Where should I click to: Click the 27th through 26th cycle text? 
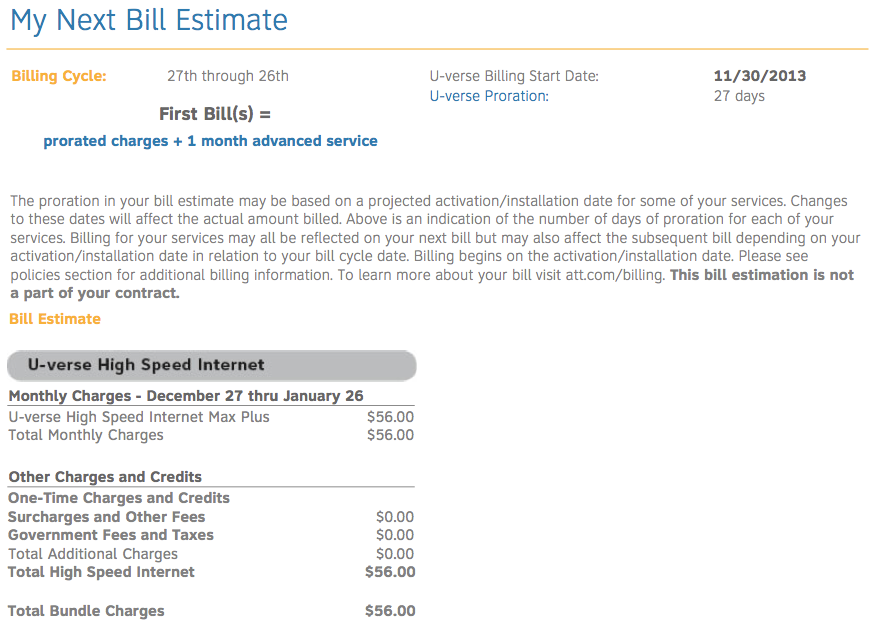coord(227,76)
